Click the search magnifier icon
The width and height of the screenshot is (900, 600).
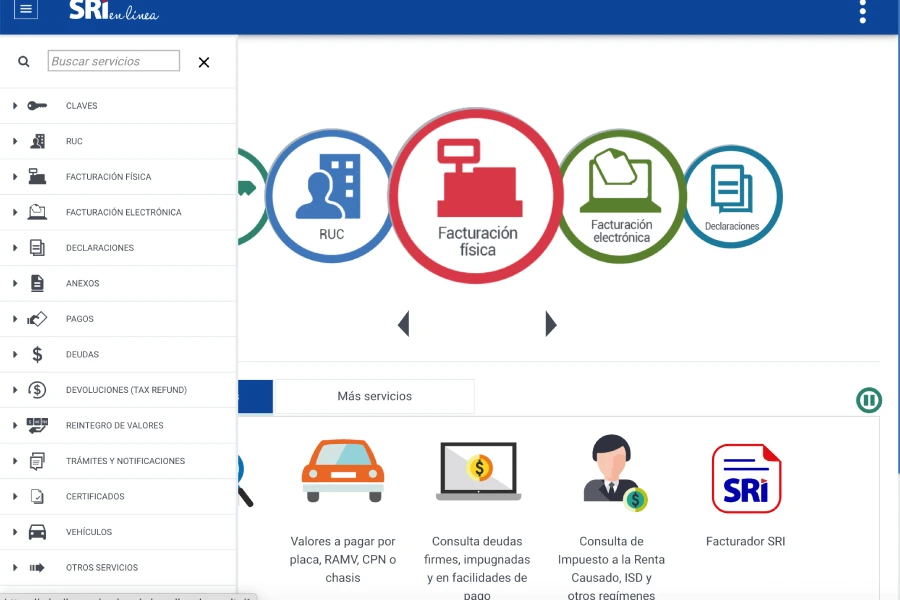coord(24,61)
